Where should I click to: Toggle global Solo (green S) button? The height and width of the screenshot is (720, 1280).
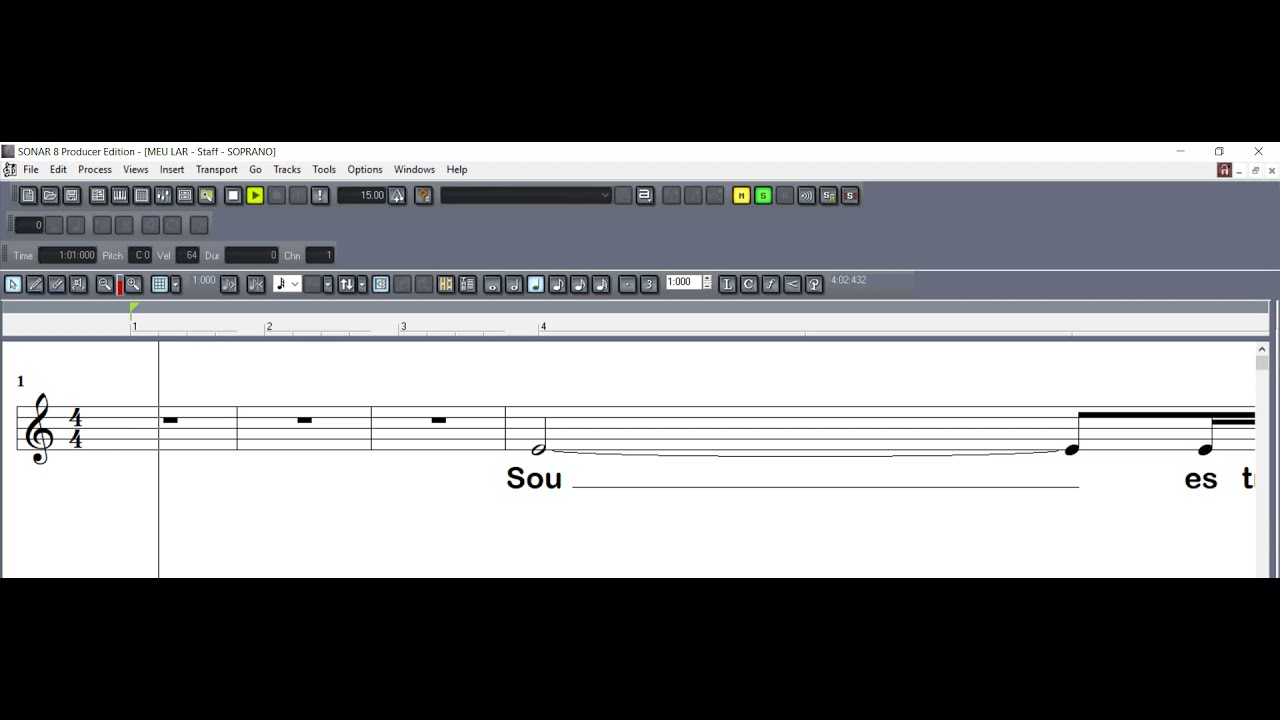[x=763, y=196]
